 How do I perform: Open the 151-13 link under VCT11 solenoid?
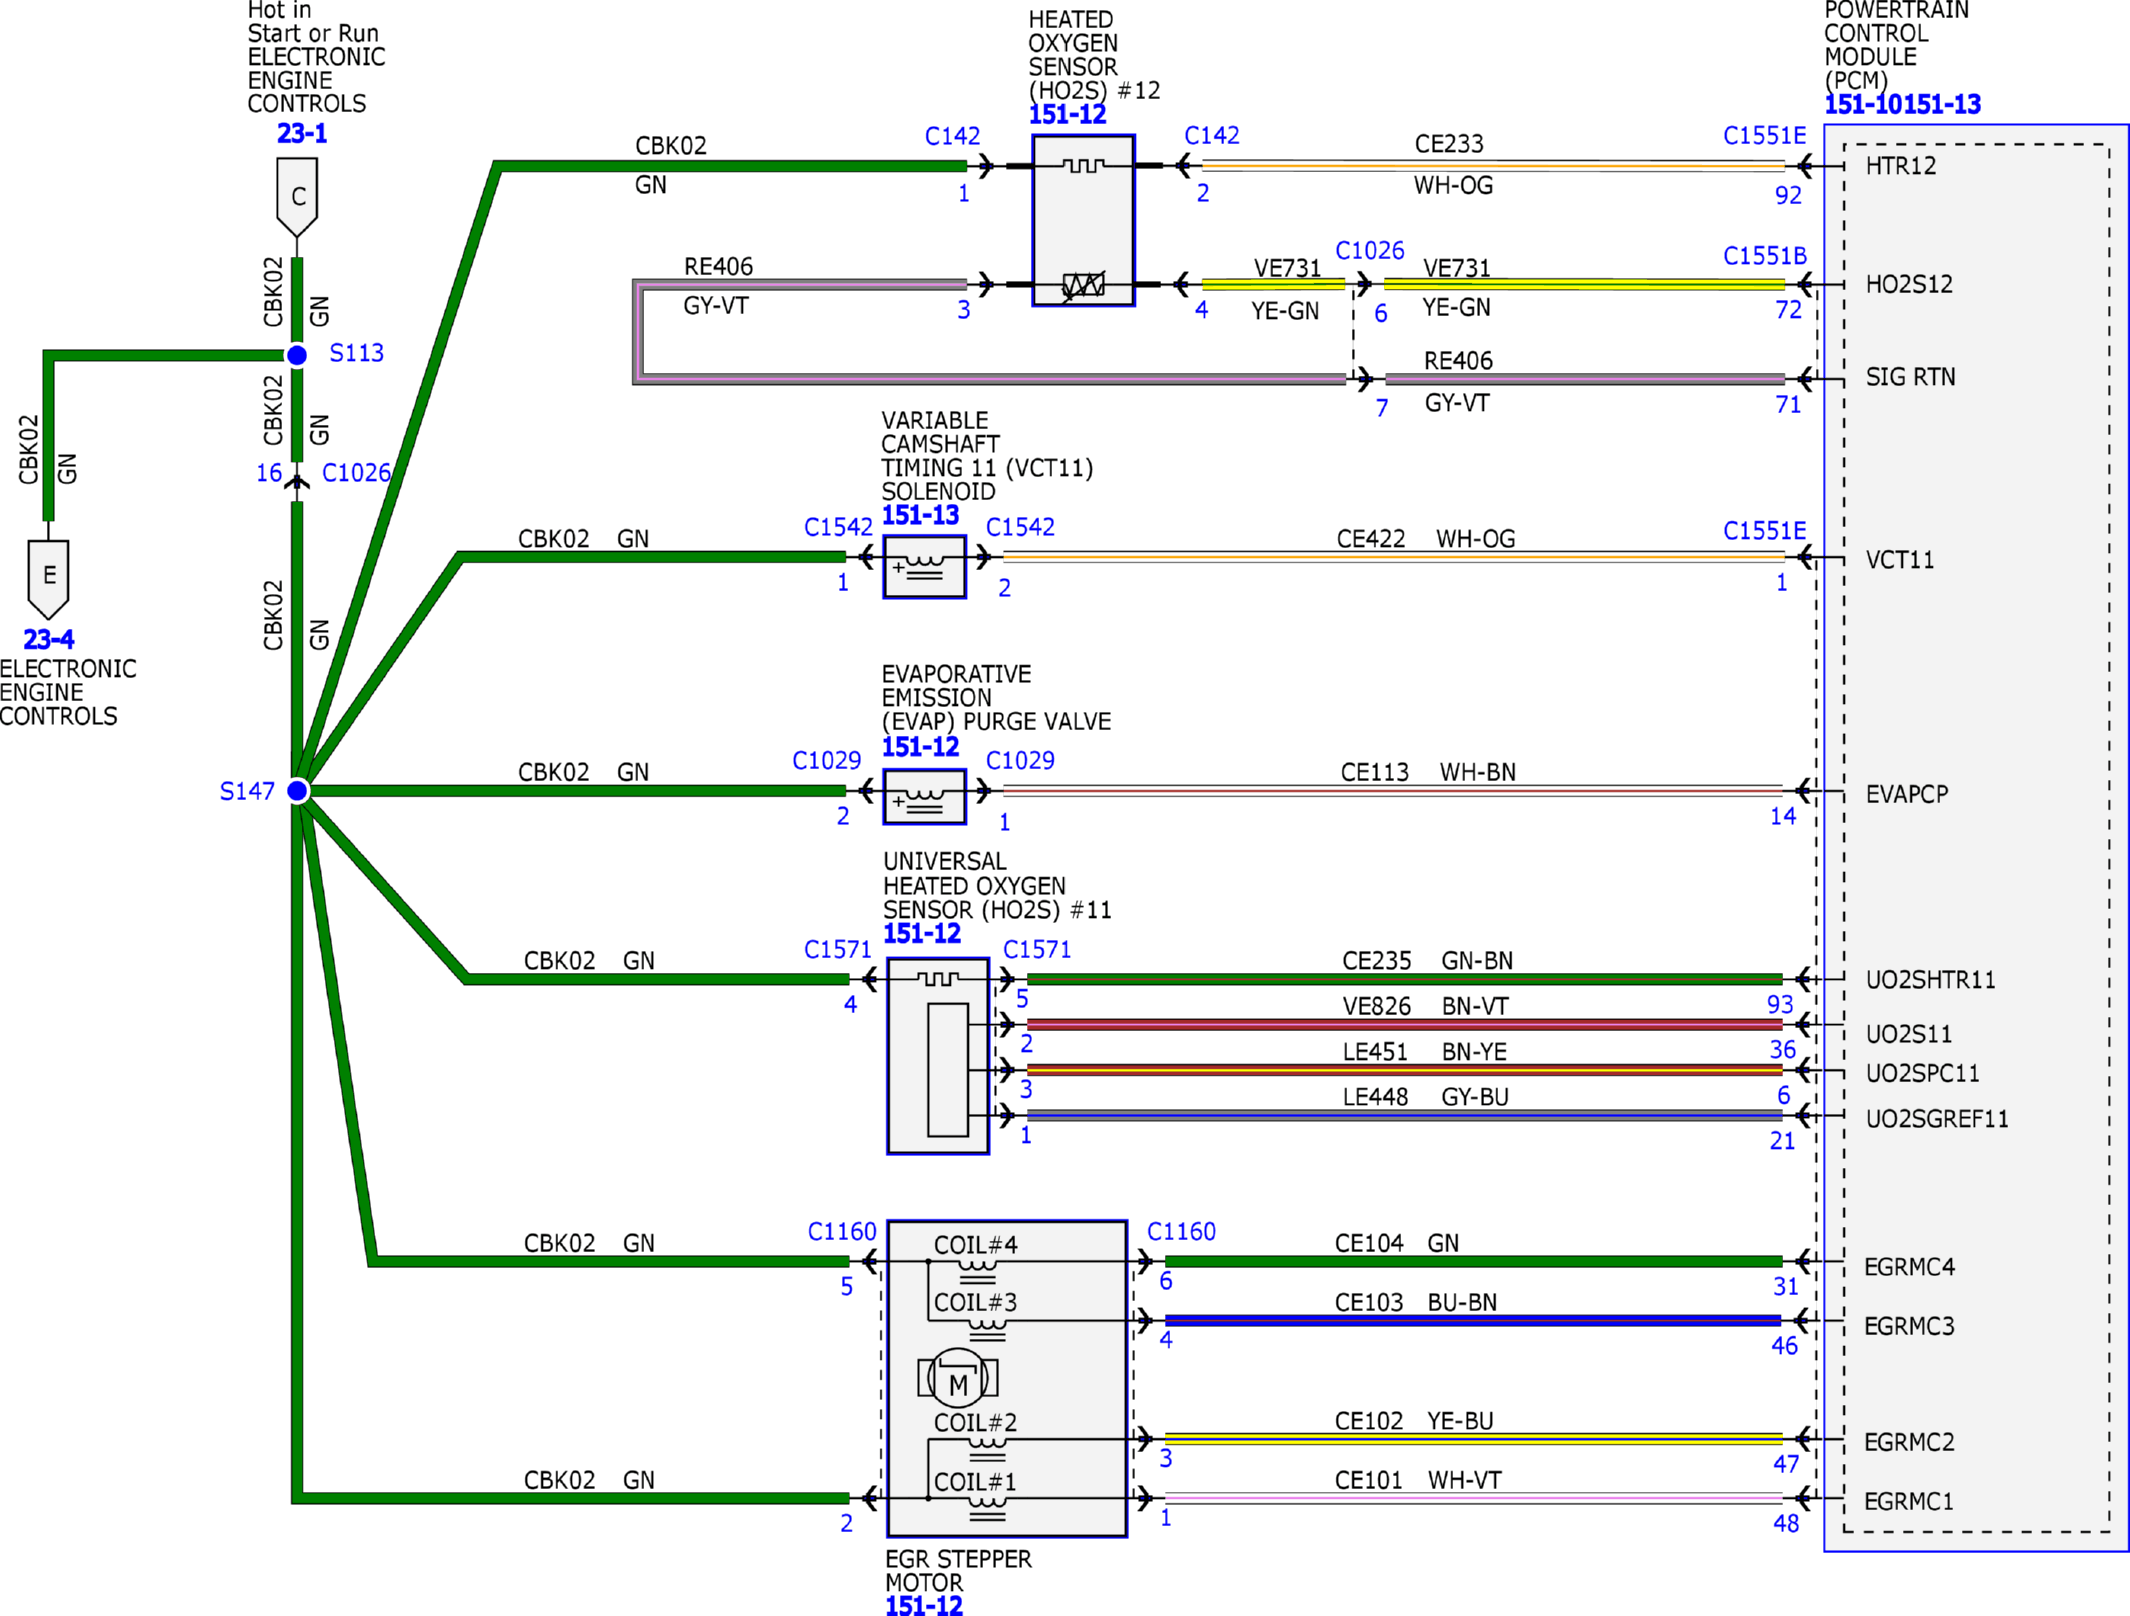[x=920, y=516]
